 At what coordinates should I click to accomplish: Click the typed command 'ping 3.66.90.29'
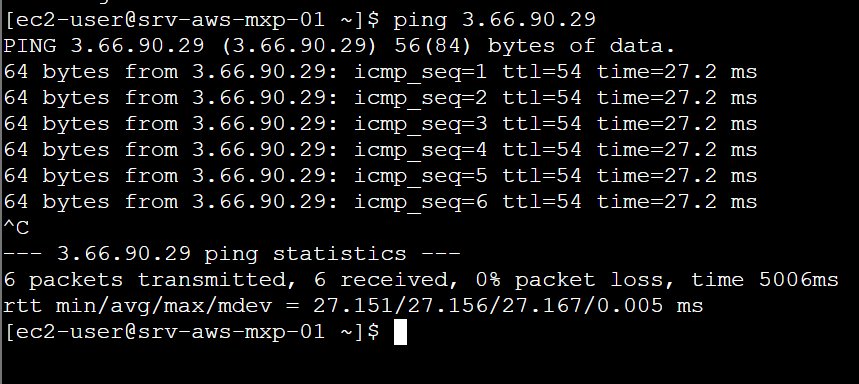pyautogui.click(x=494, y=20)
